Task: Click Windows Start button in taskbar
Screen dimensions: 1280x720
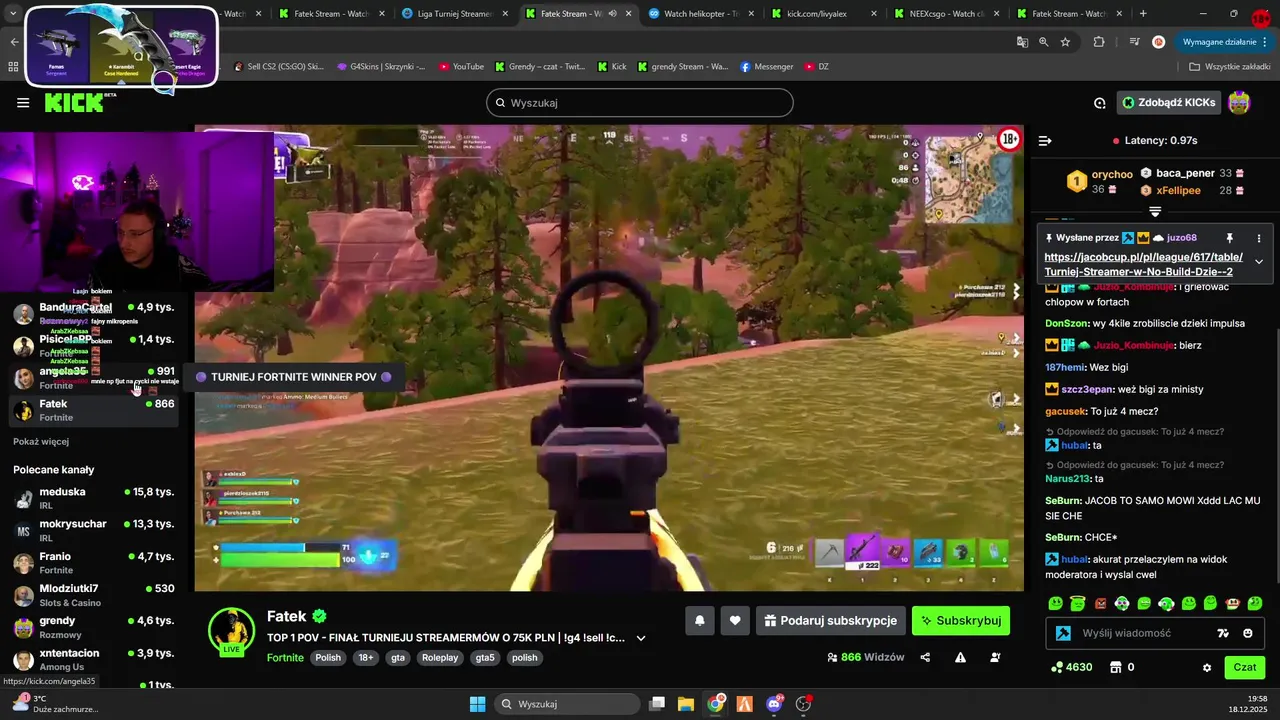Action: [477, 704]
